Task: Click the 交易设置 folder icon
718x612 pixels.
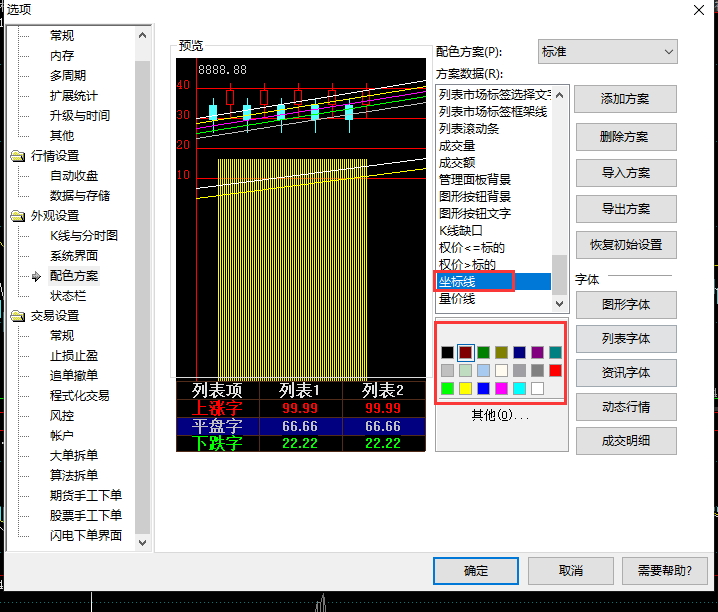Action: point(18,316)
